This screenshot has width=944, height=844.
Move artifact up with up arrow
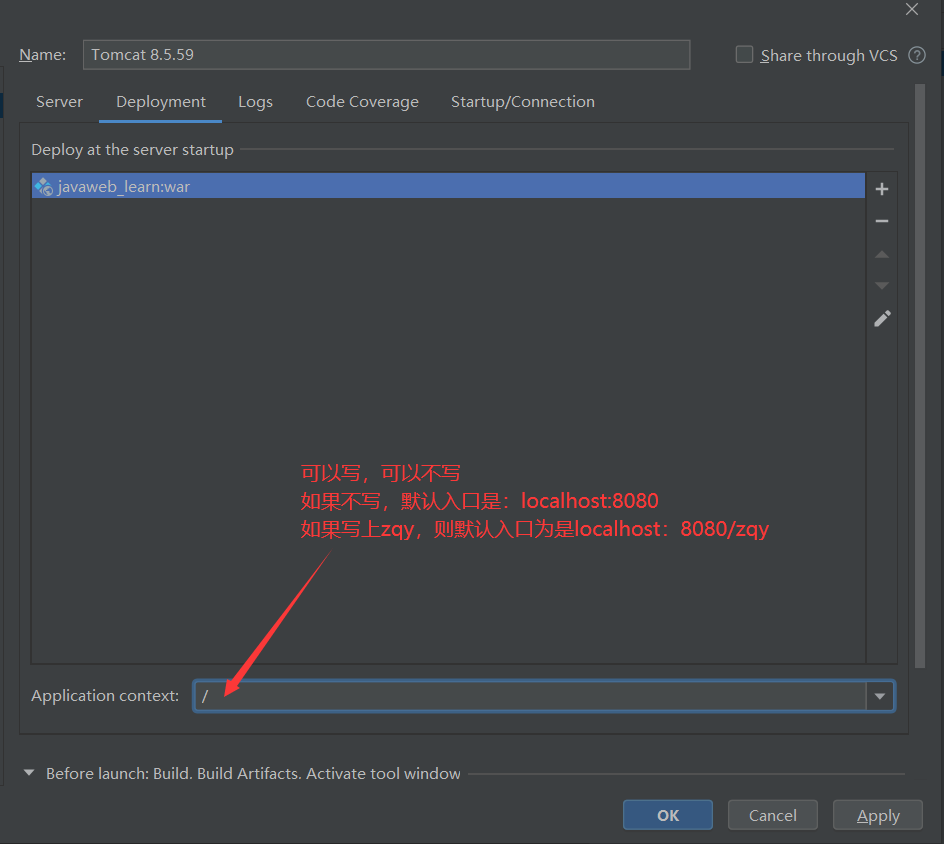tap(881, 255)
